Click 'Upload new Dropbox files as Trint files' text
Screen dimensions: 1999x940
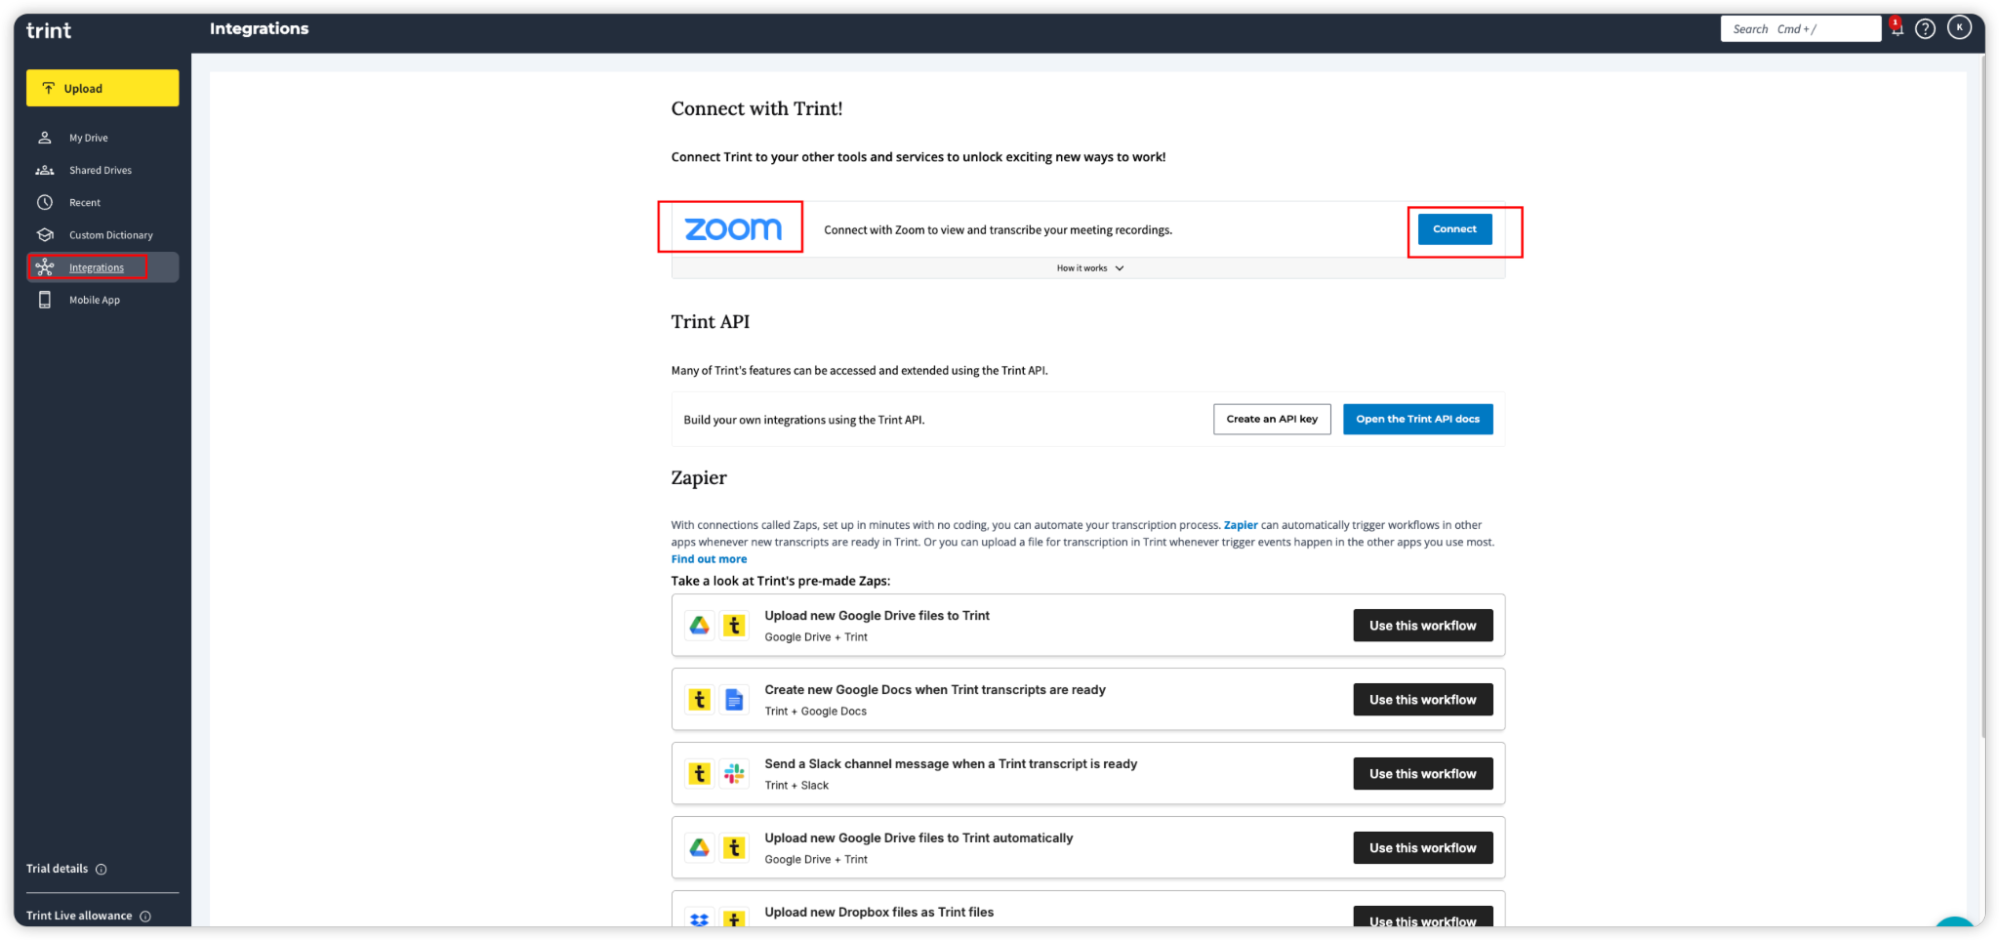point(879,912)
